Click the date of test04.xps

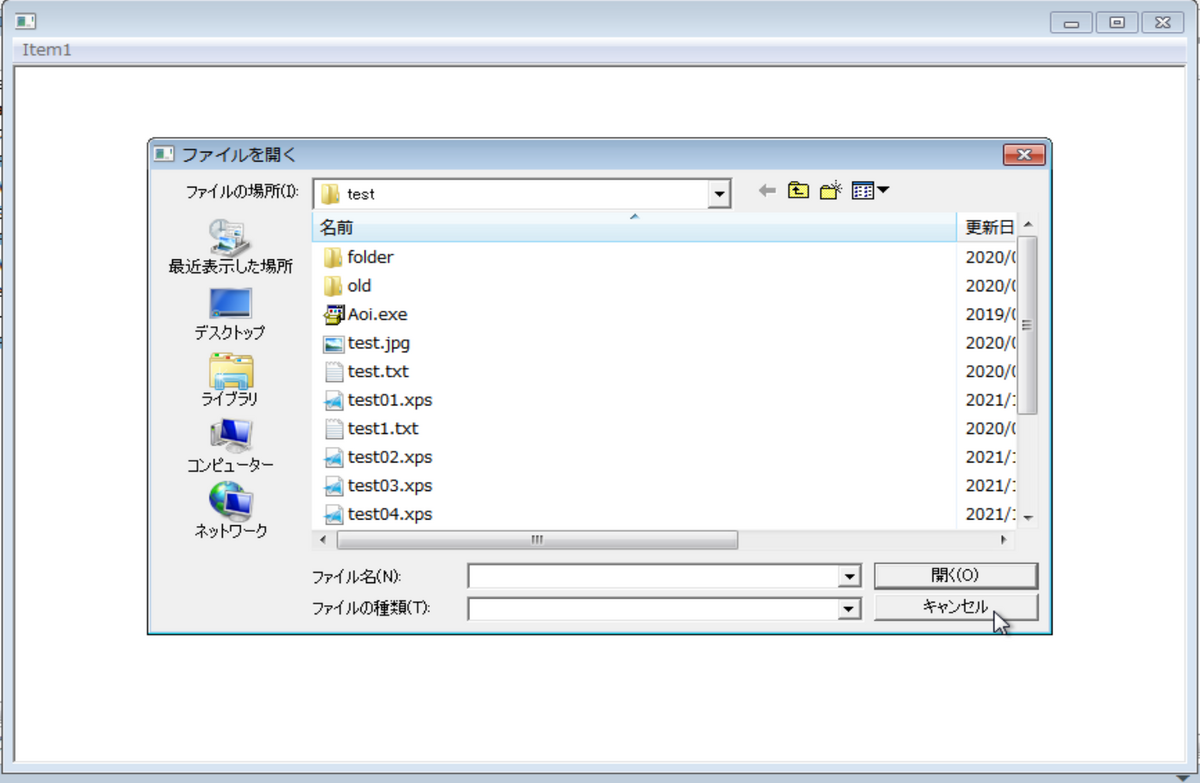990,514
